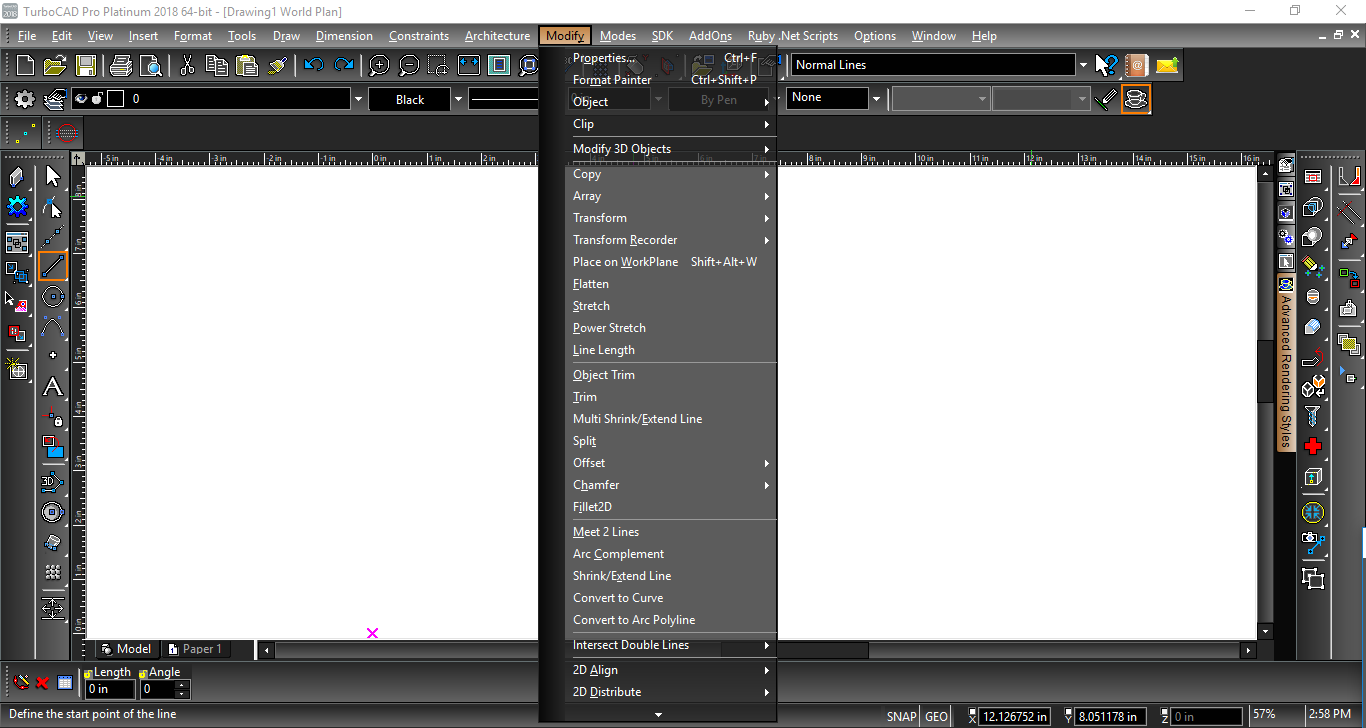
Task: Toggle the snap points toolbar button
Action: tap(24, 132)
